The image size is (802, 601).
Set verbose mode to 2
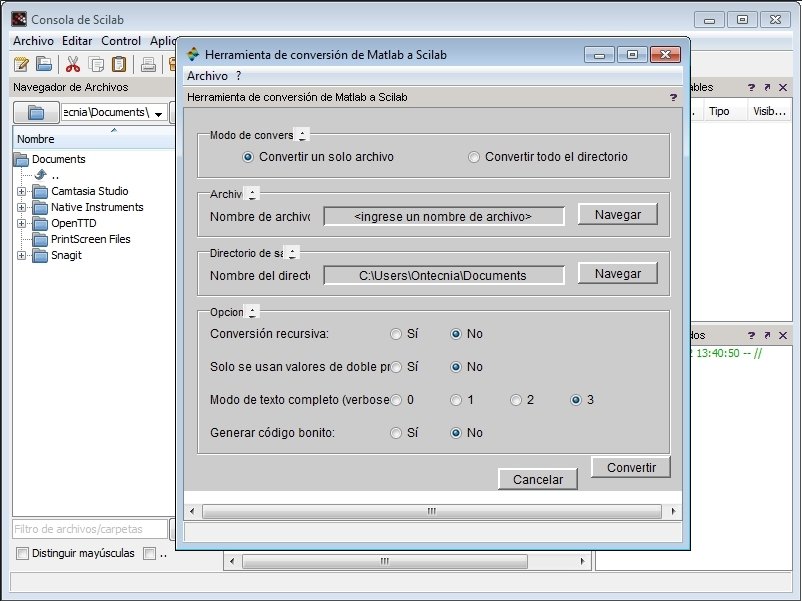point(516,400)
